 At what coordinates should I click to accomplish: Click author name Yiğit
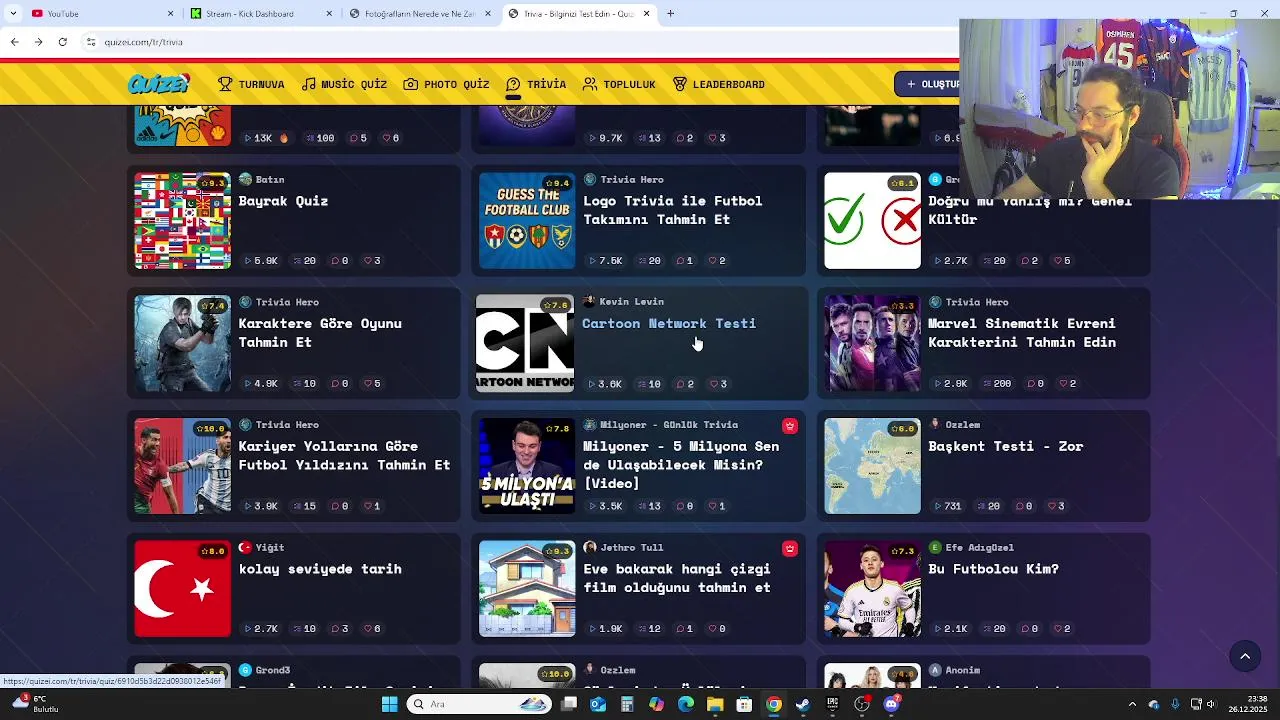pos(270,547)
